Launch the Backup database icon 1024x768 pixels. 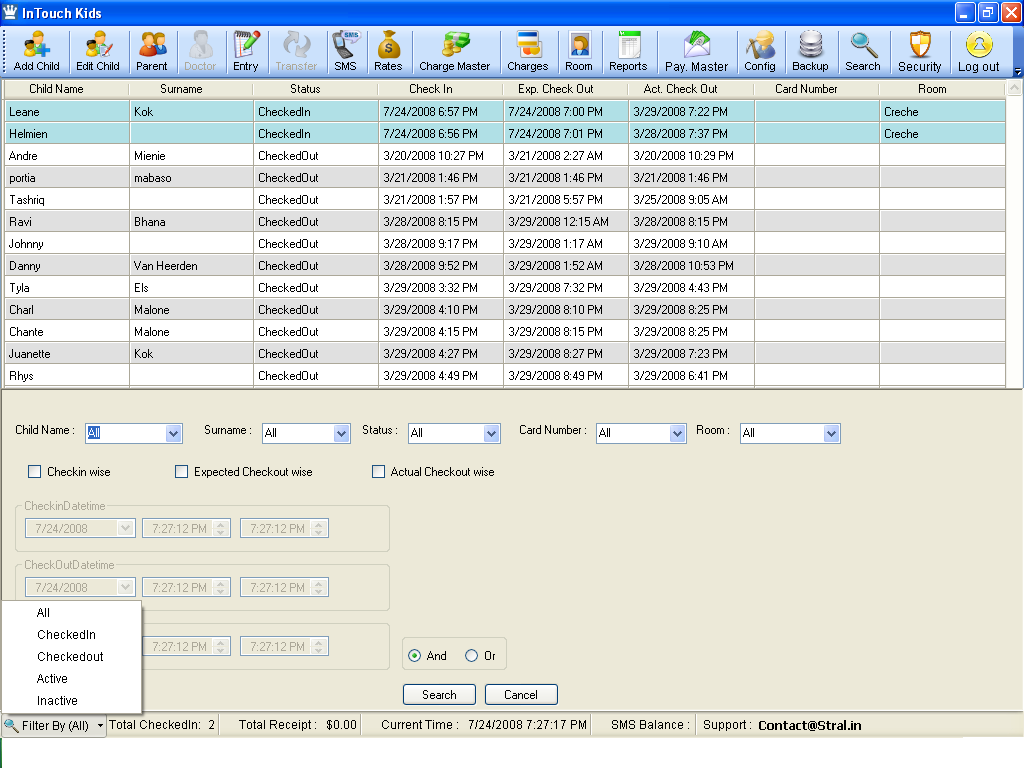(810, 51)
